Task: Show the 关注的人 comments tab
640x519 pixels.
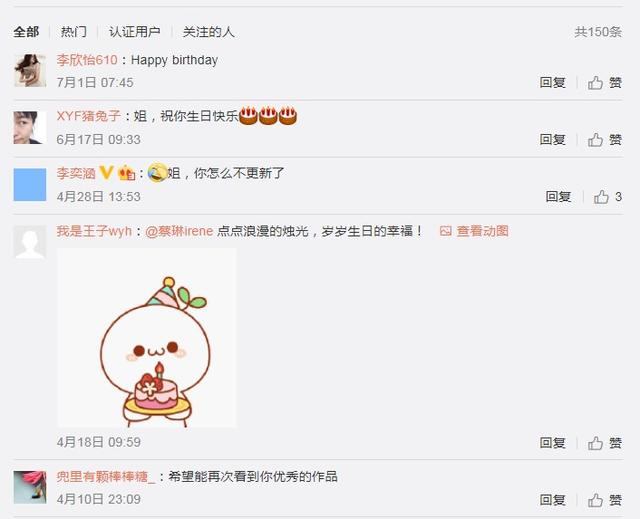Action: point(209,32)
